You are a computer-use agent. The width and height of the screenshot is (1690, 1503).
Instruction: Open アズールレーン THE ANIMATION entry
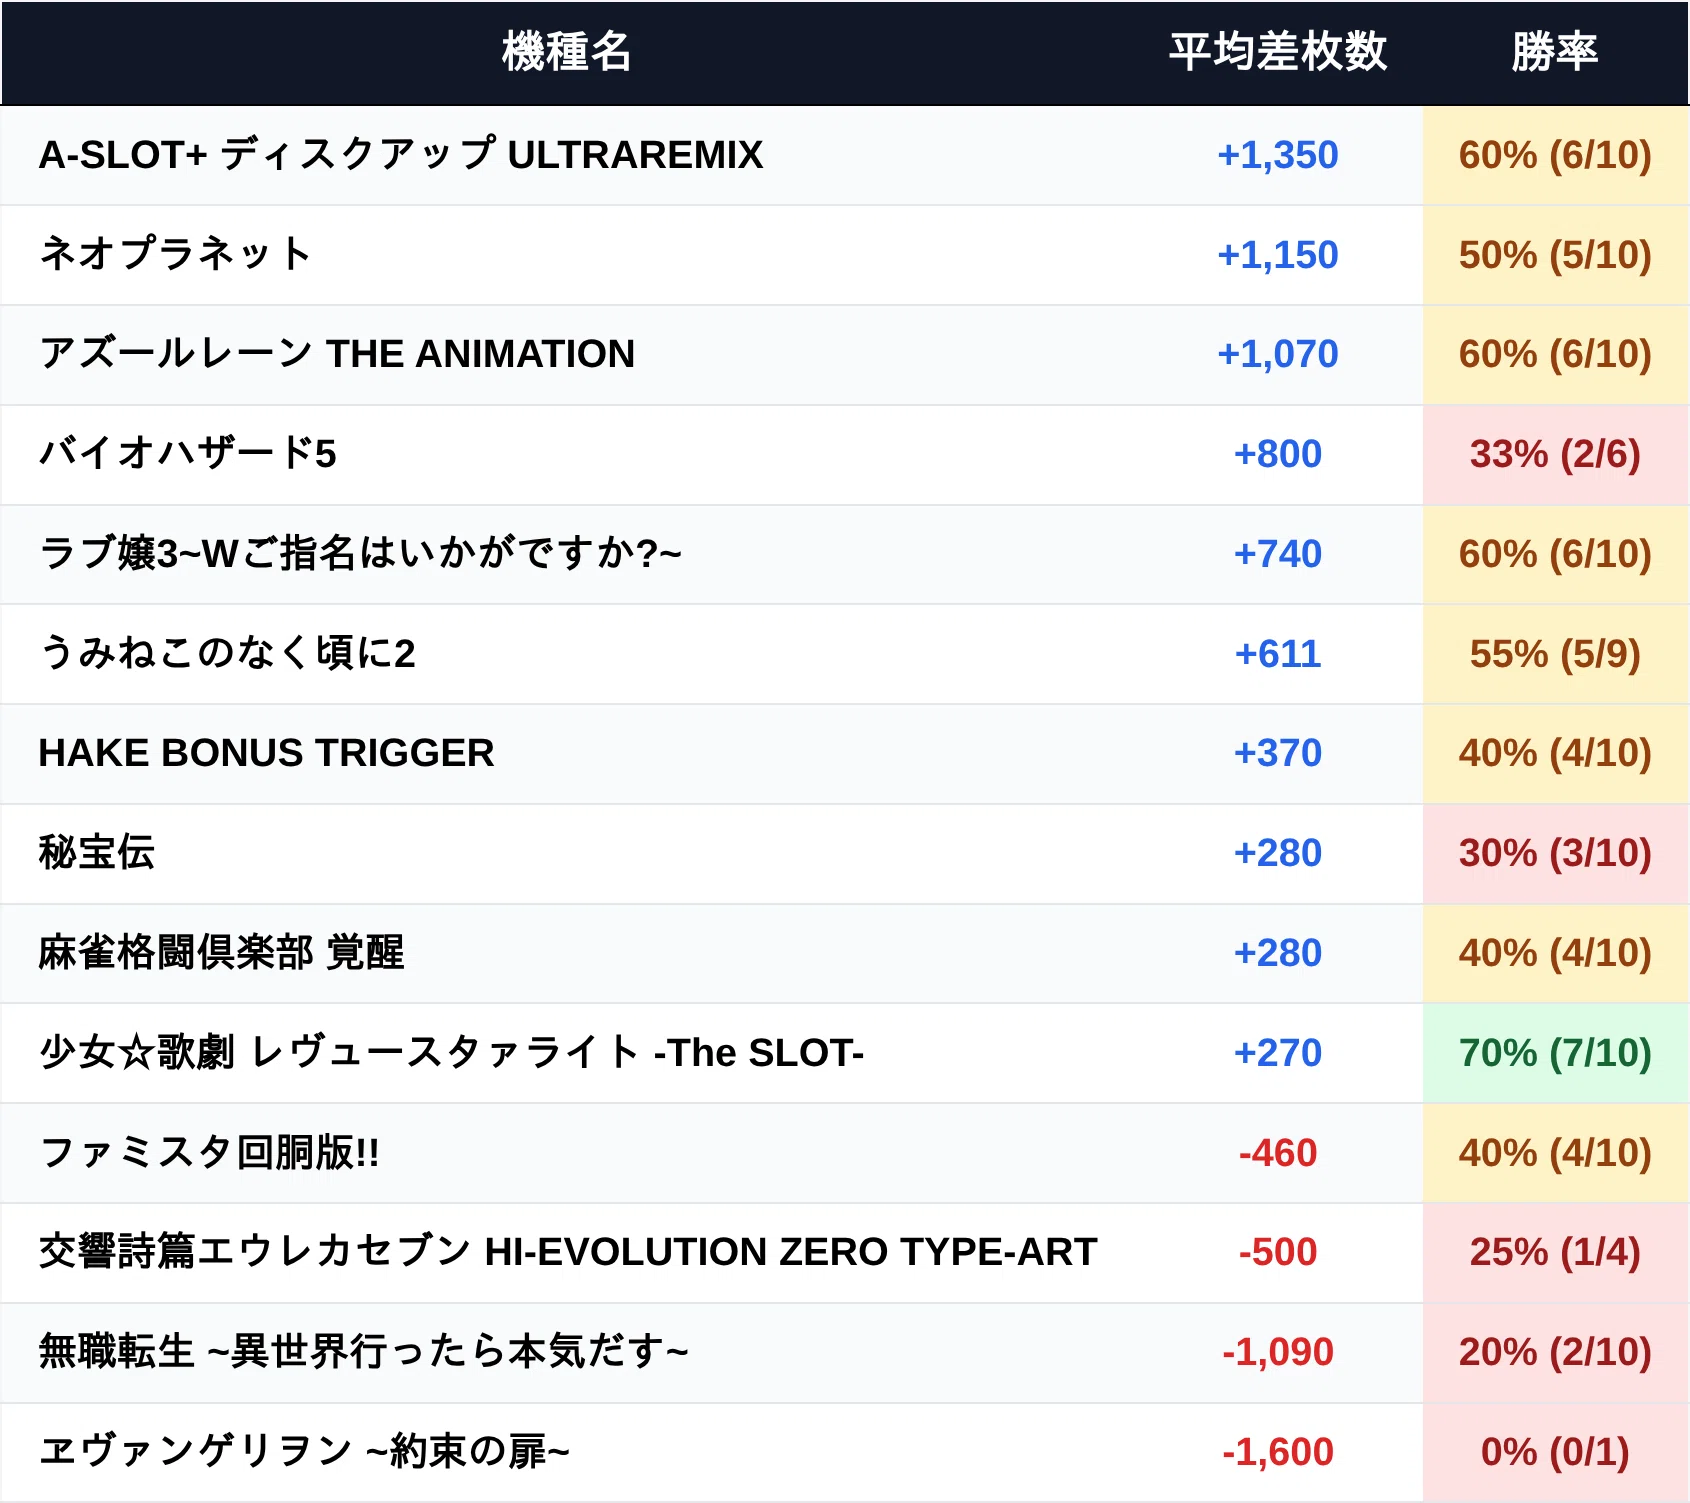pyautogui.click(x=337, y=354)
